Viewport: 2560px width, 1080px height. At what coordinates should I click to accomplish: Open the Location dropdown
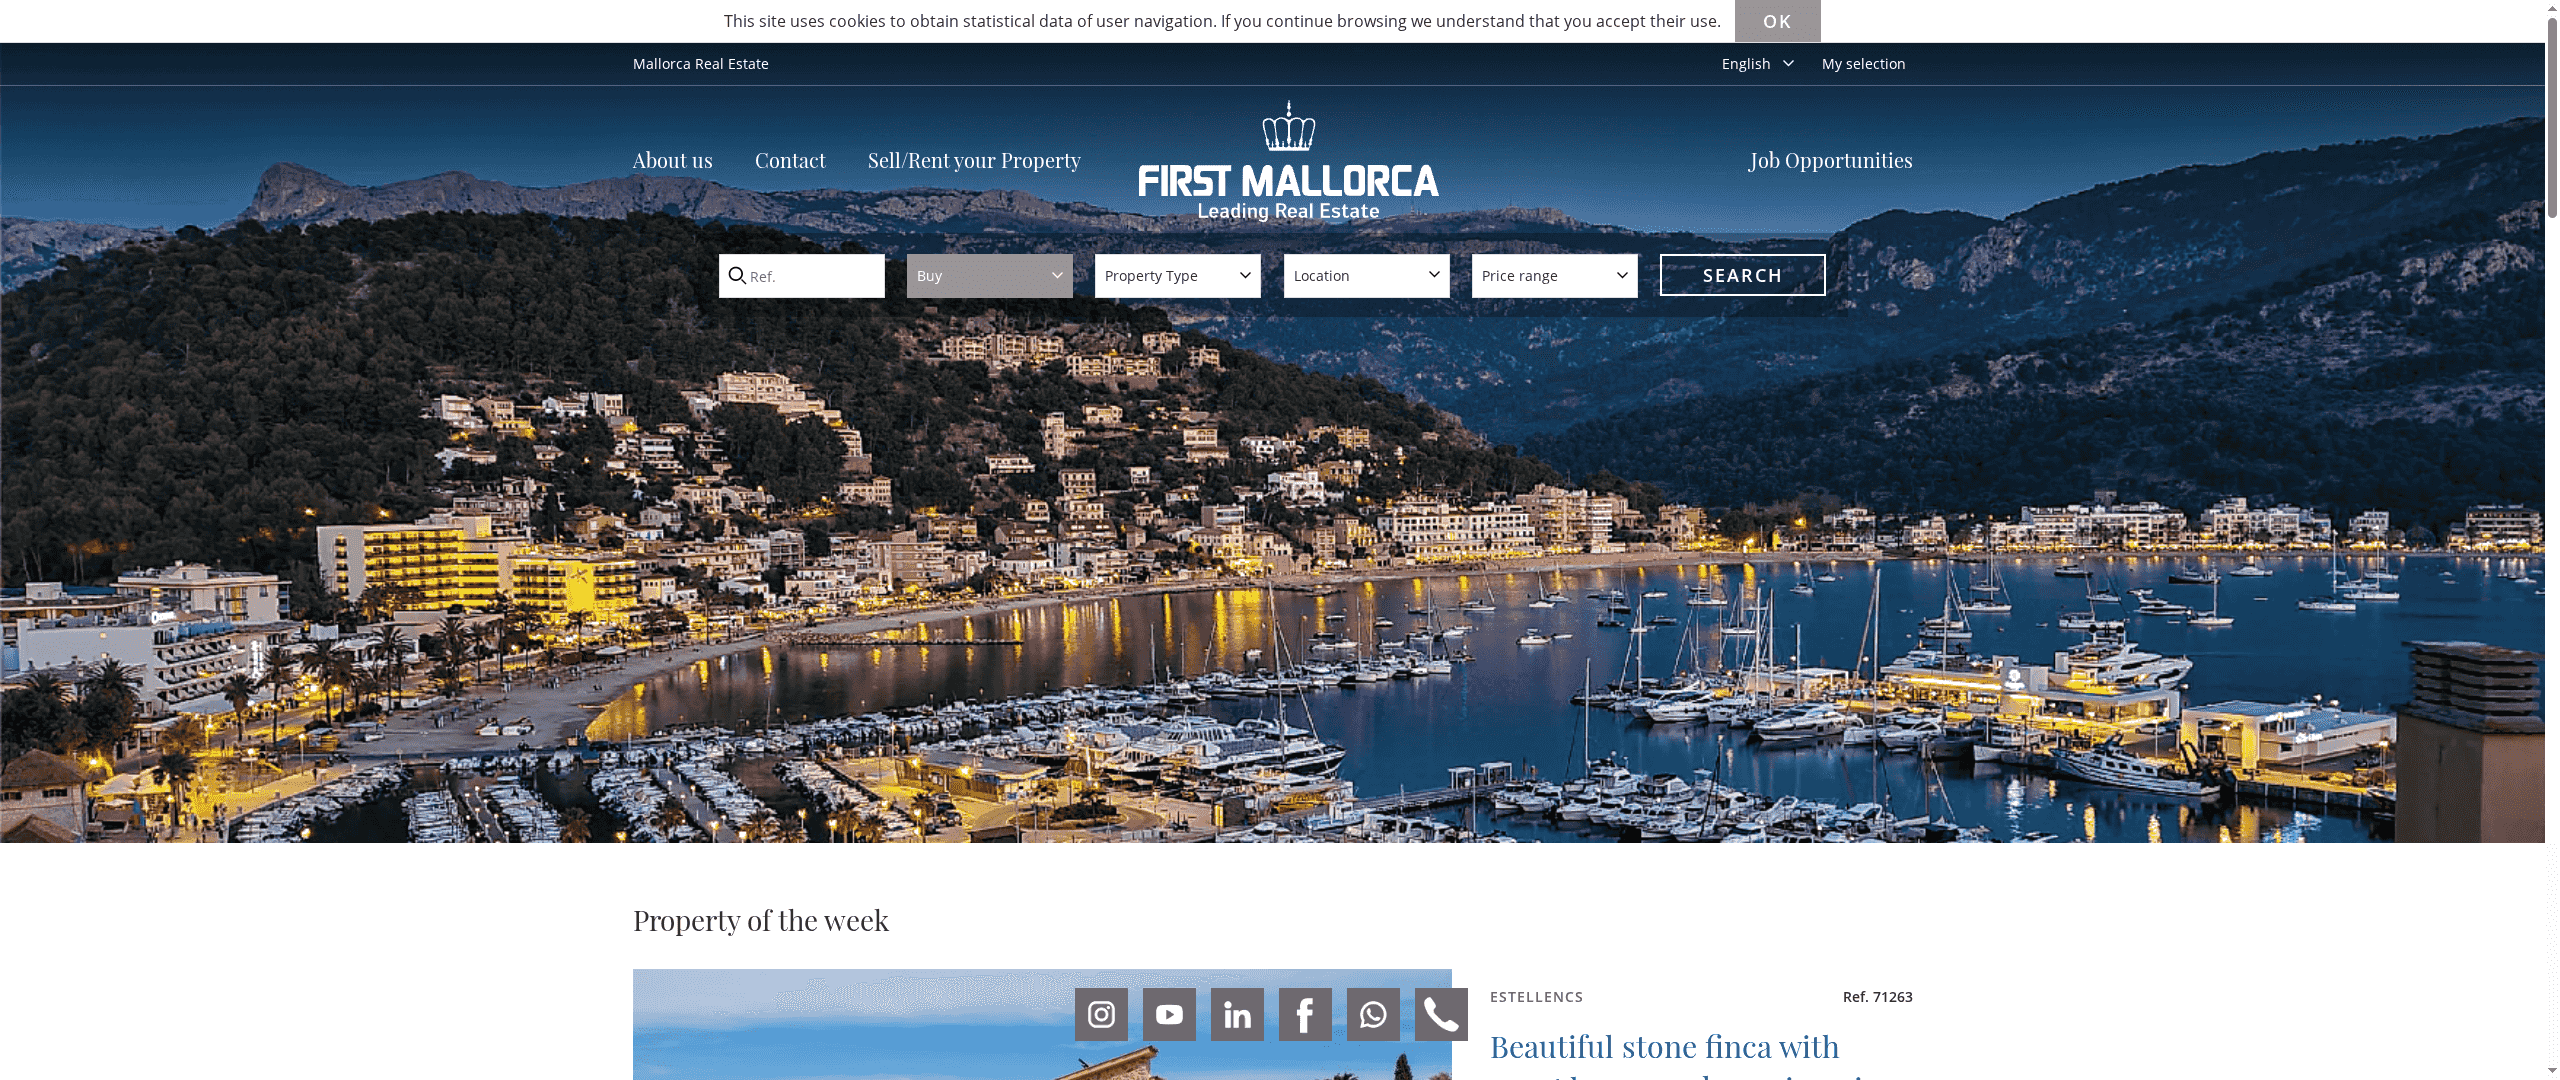[x=1367, y=275]
